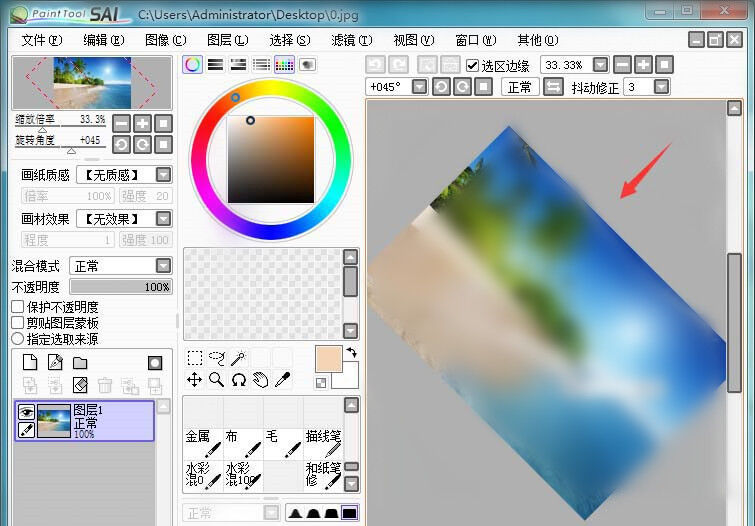The width and height of the screenshot is (755, 526).
Task: Select the flattest brush tip shape
Action: [350, 513]
